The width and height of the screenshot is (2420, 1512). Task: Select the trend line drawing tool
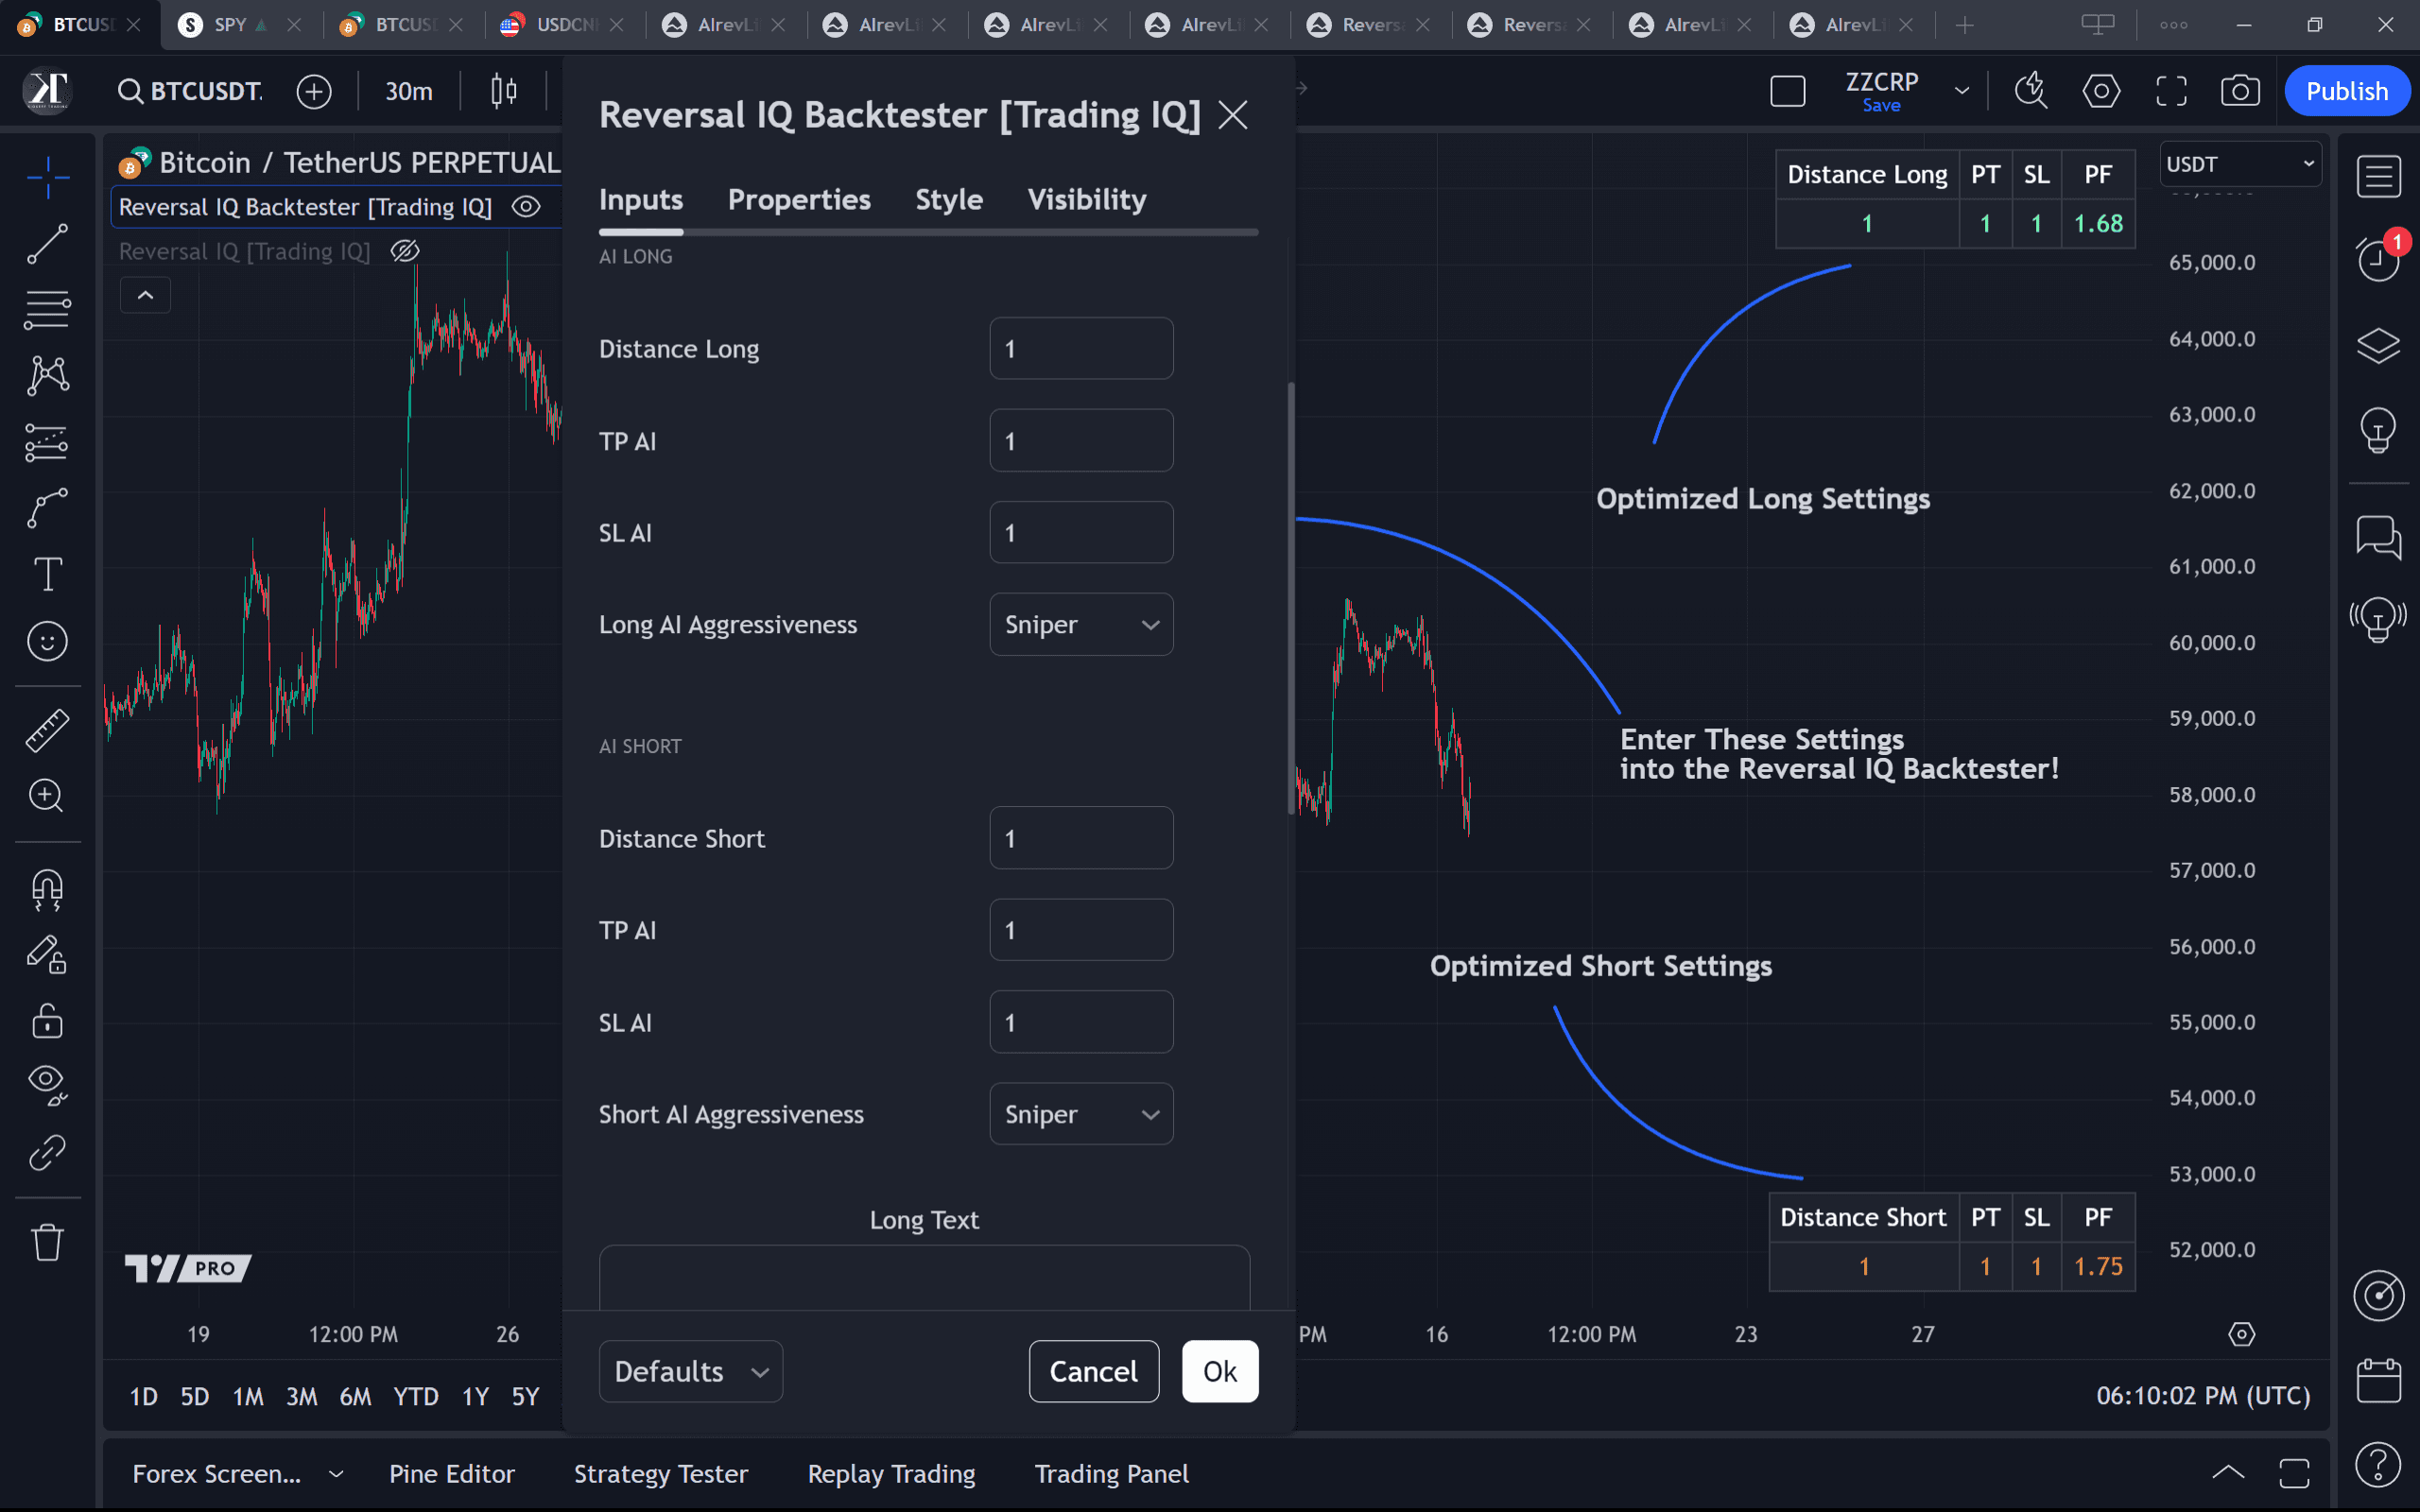point(47,244)
